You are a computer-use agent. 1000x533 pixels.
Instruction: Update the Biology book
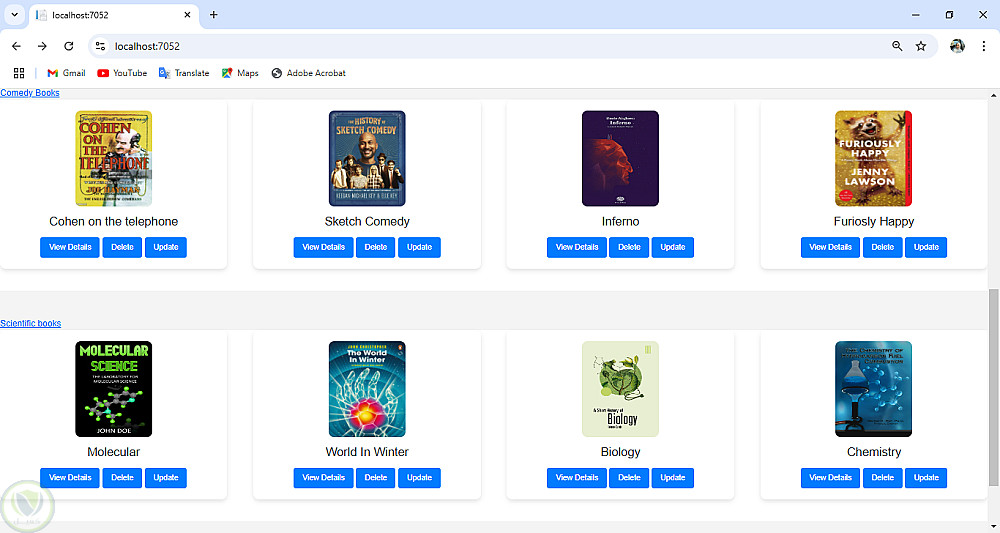672,478
